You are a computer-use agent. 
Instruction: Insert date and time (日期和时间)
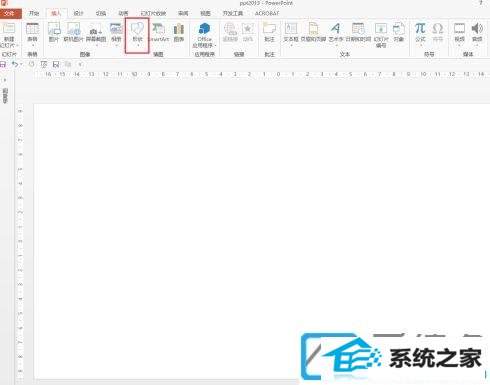pos(358,33)
